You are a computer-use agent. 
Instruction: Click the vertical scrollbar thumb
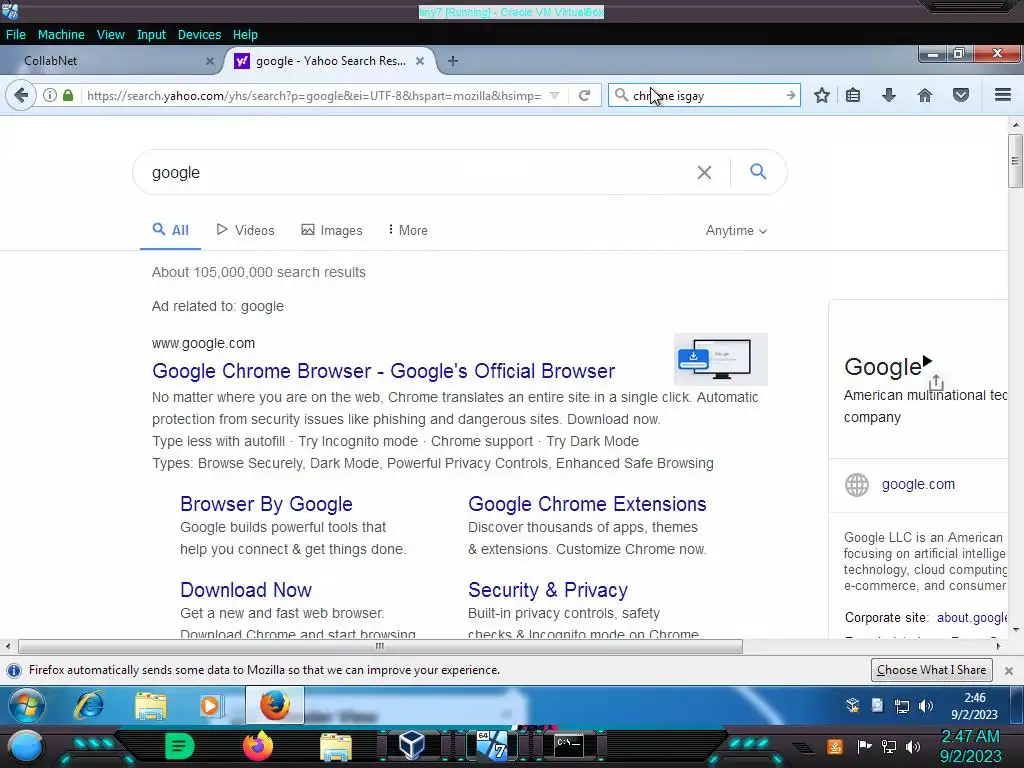[x=1015, y=161]
